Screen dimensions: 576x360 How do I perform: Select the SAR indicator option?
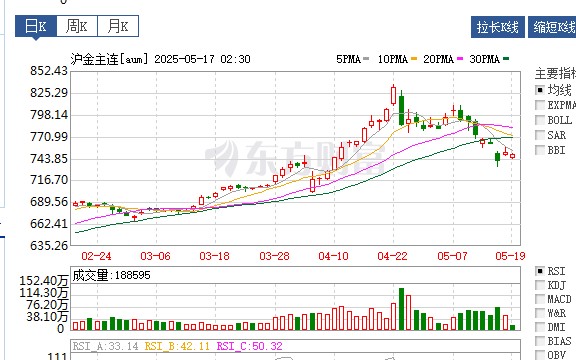point(540,135)
